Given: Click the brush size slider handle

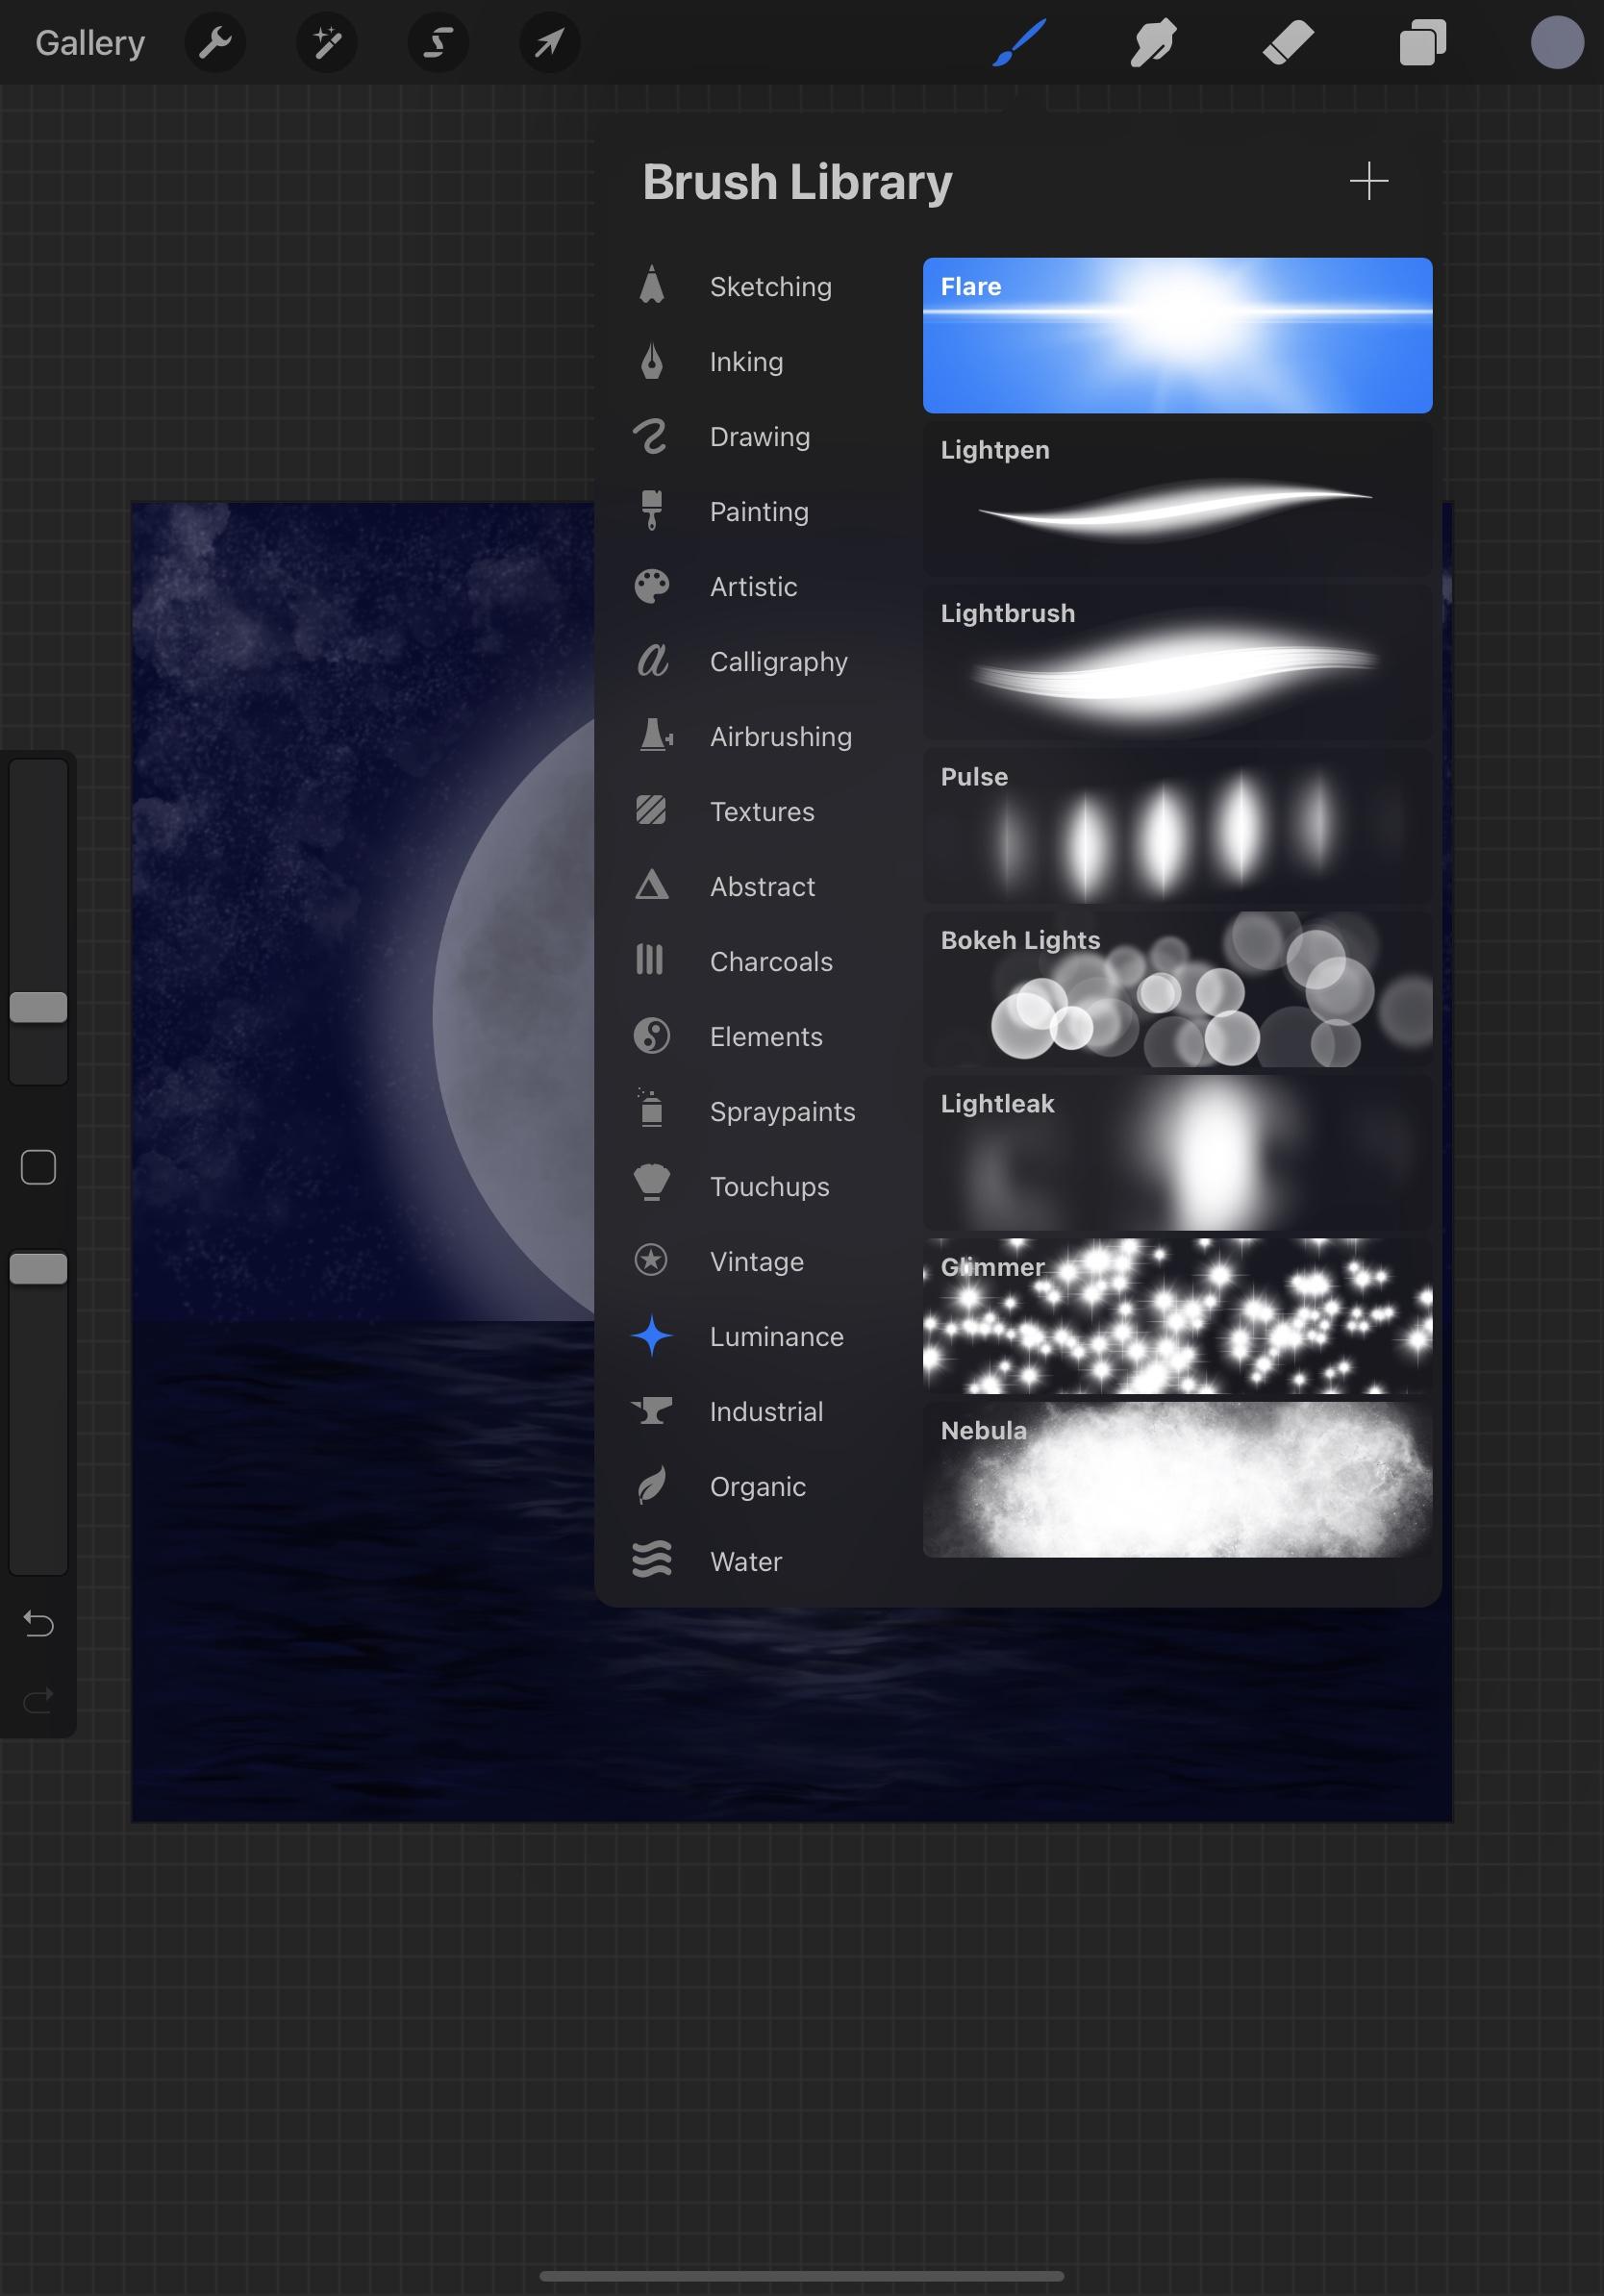Looking at the screenshot, I should pyautogui.click(x=38, y=1007).
